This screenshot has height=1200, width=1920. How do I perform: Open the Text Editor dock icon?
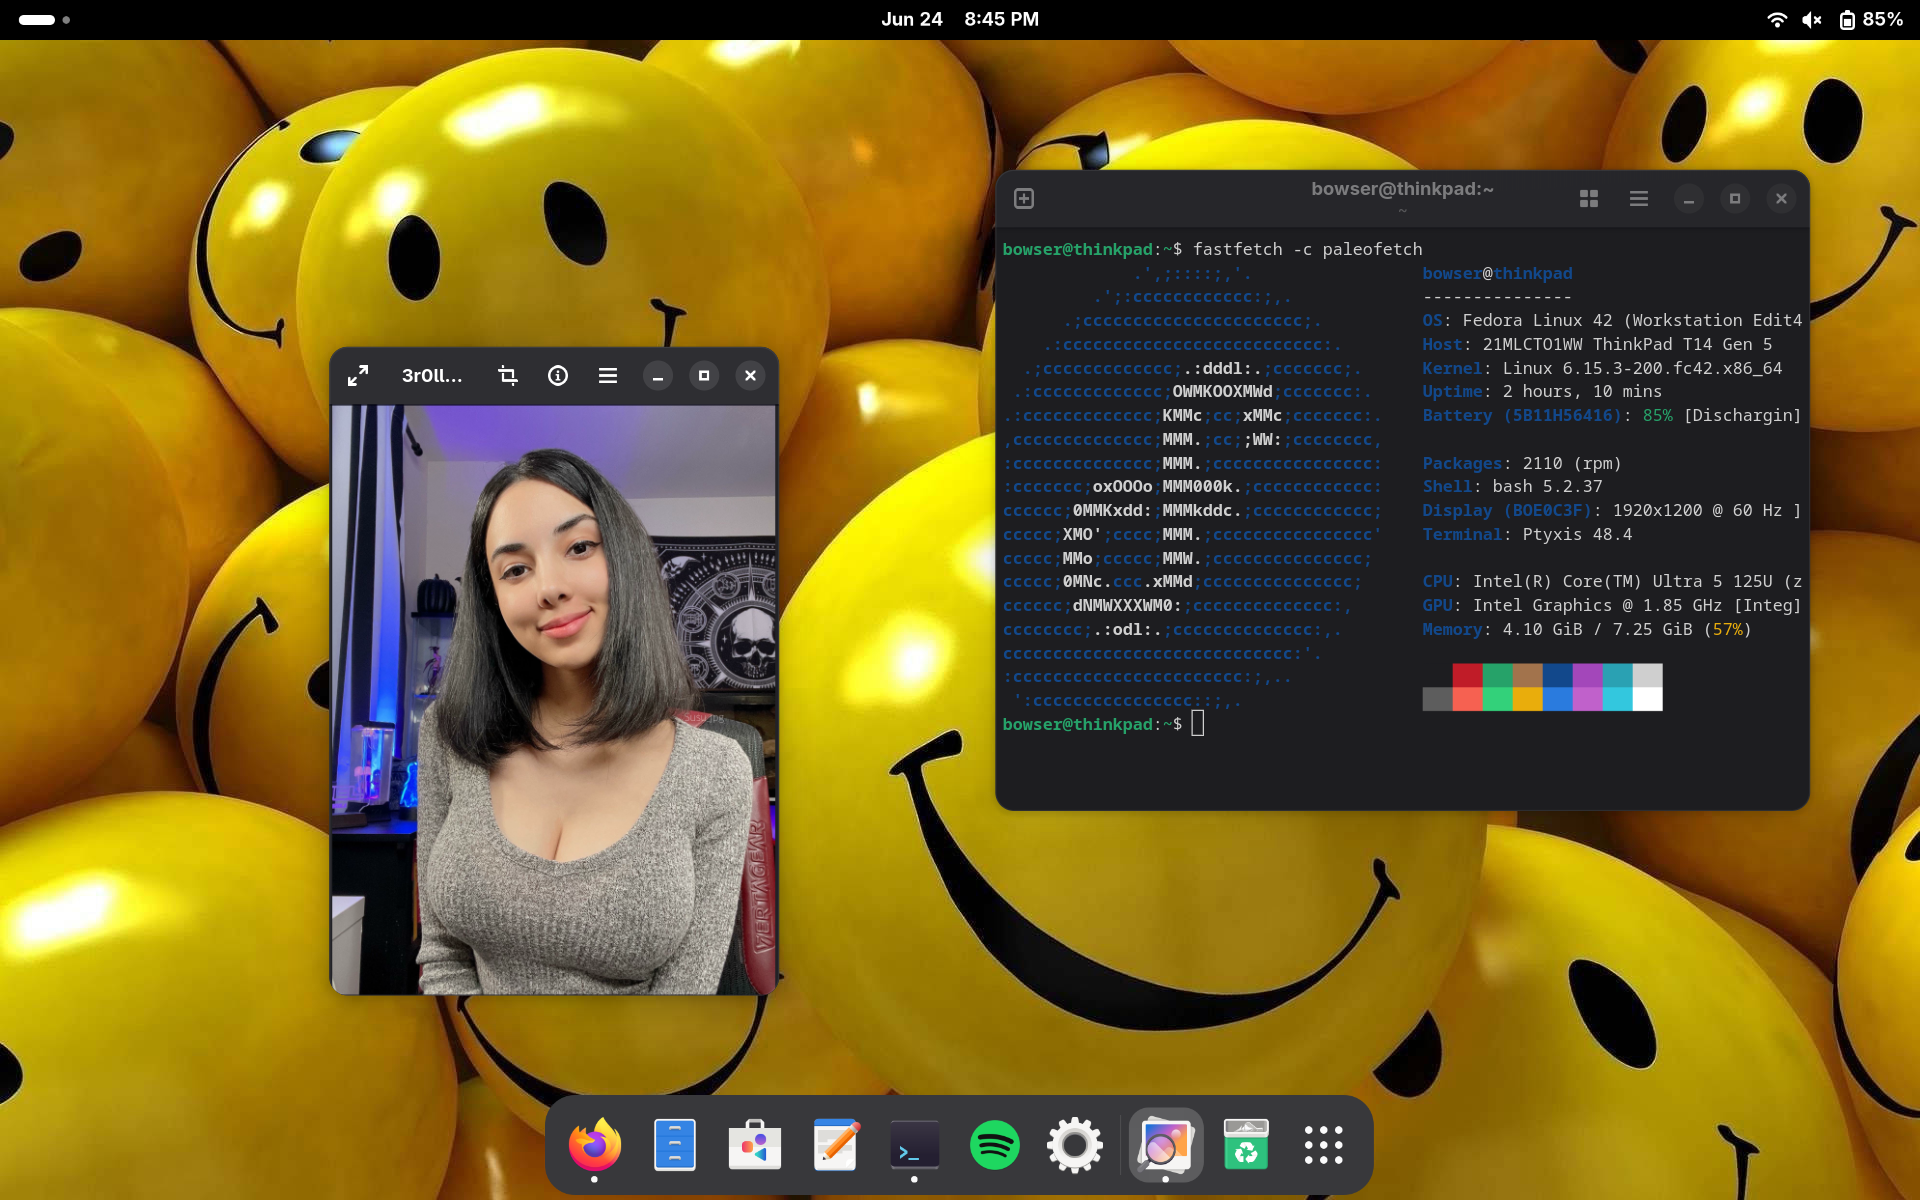click(835, 1145)
